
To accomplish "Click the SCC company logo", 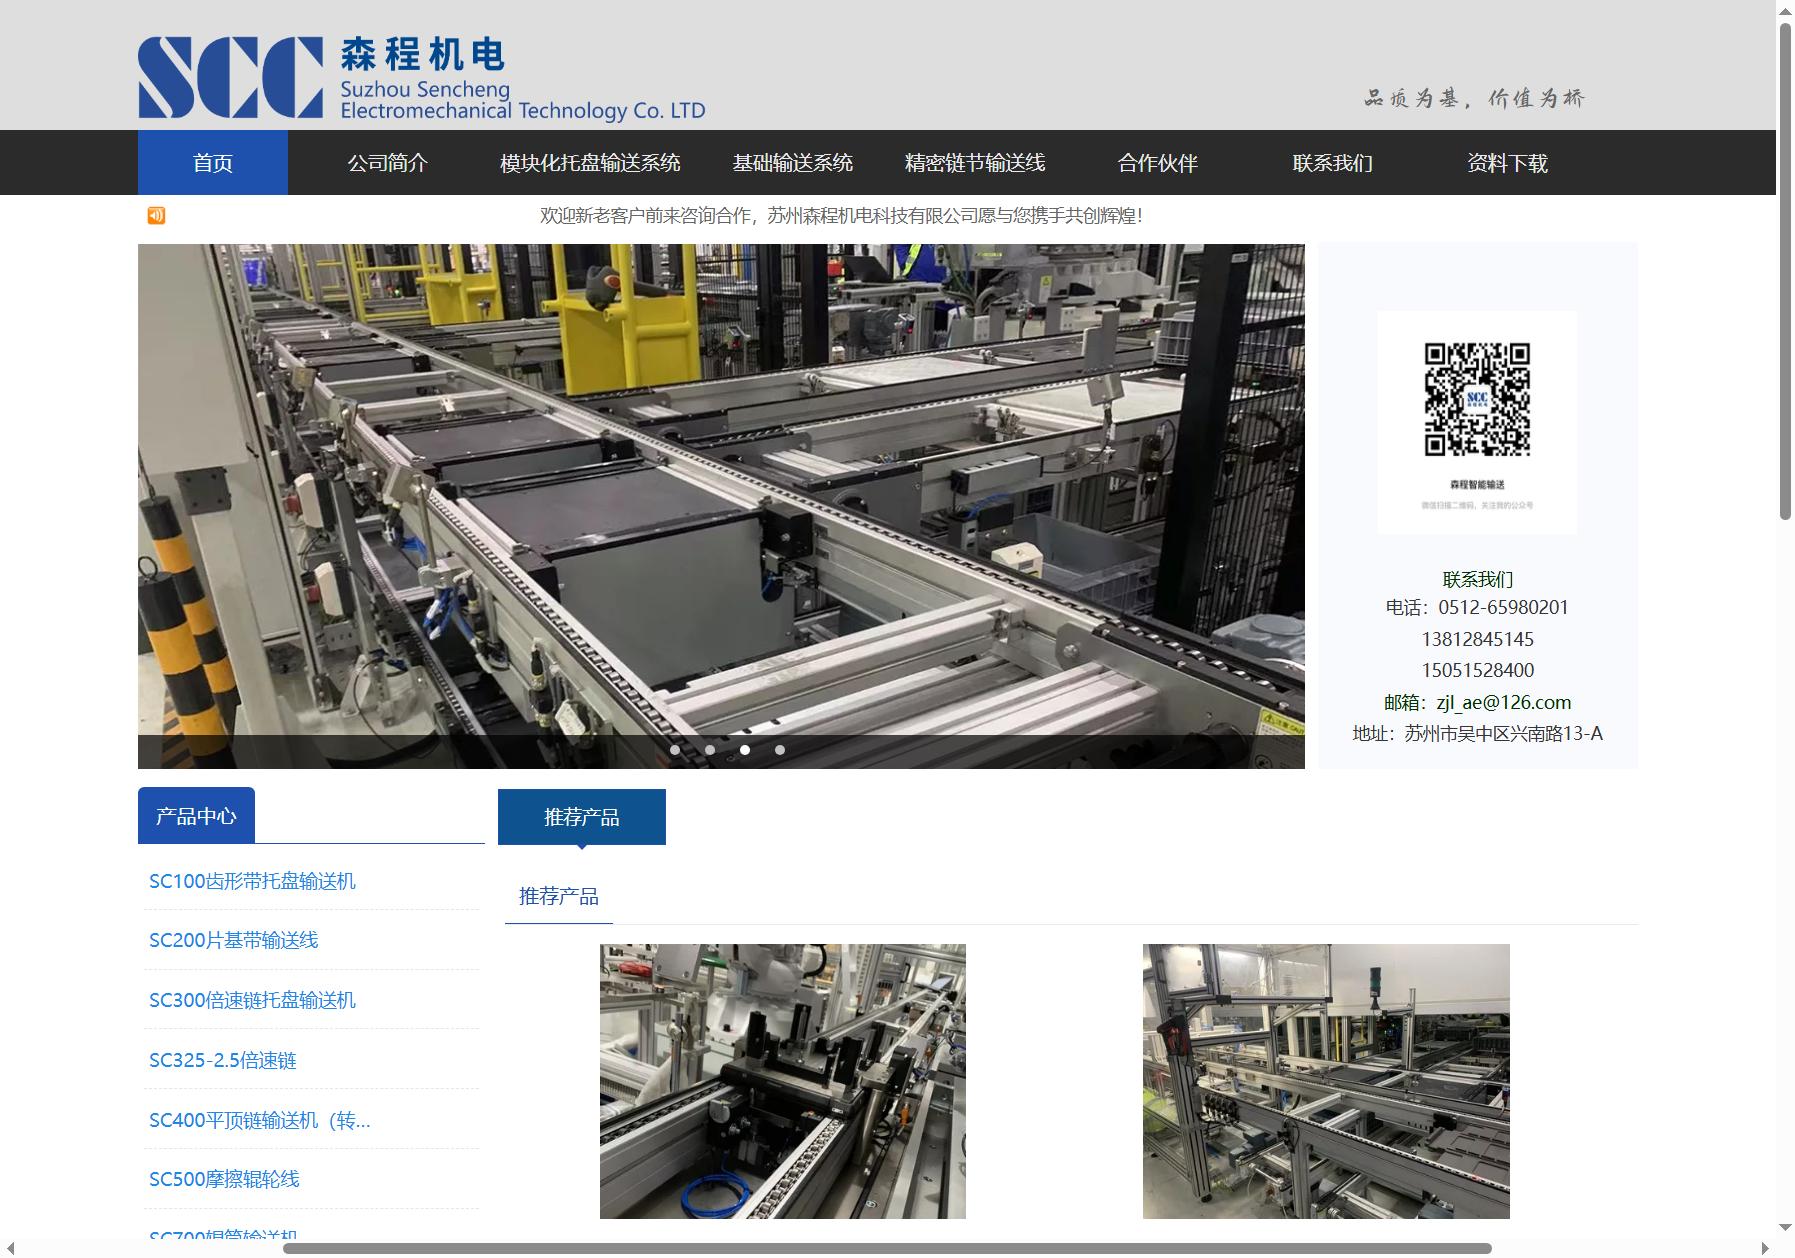I will [x=421, y=79].
